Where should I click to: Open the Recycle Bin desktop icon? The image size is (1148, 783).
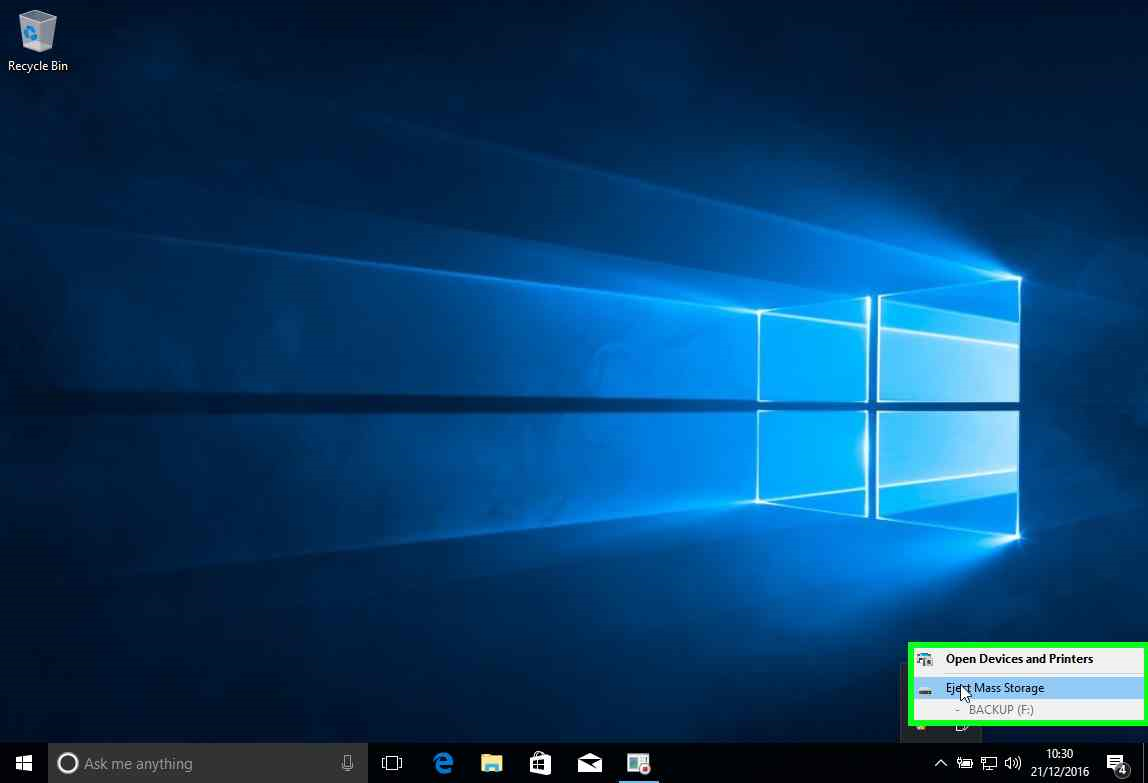click(x=37, y=41)
